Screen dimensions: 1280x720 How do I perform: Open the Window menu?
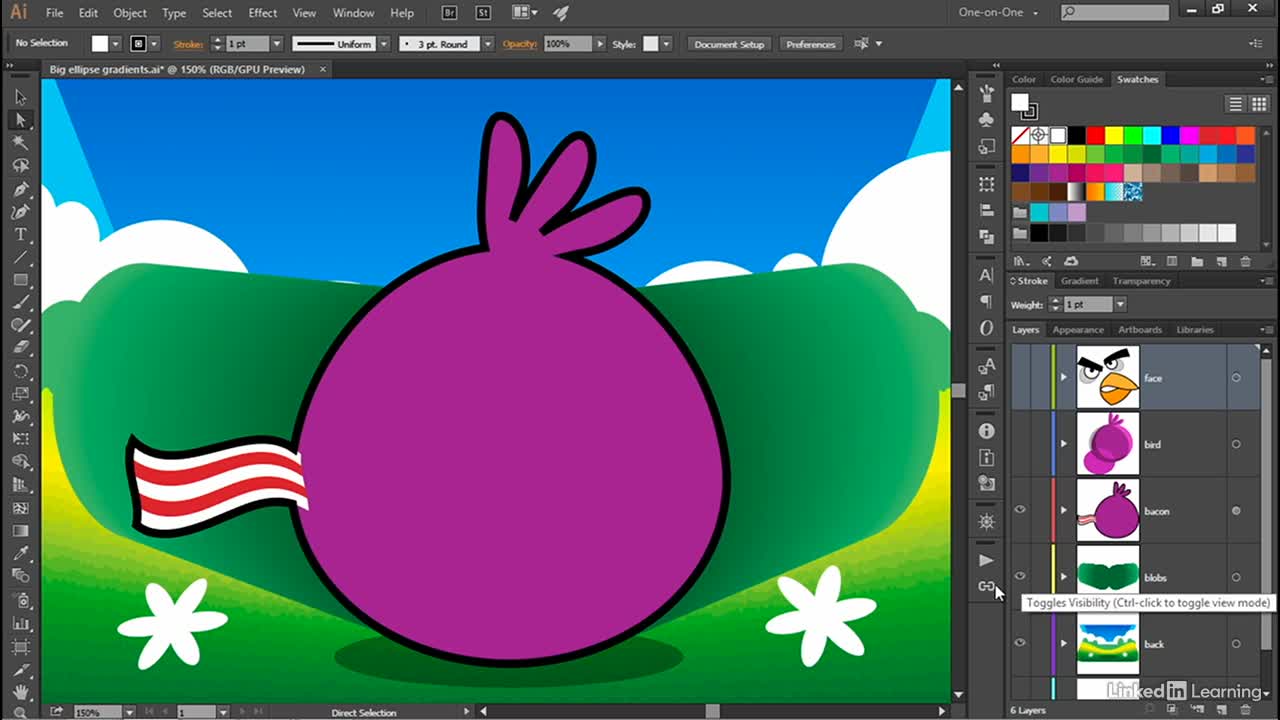tap(353, 13)
